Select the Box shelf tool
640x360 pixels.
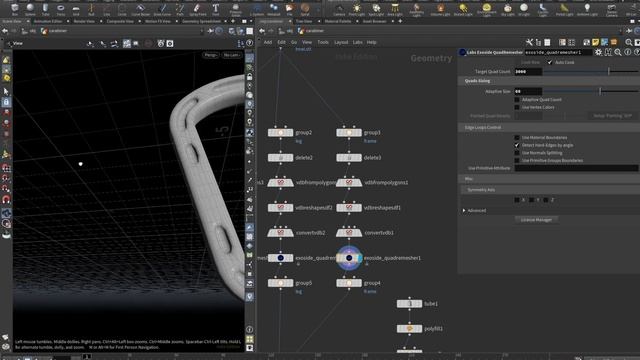[x=15, y=9]
